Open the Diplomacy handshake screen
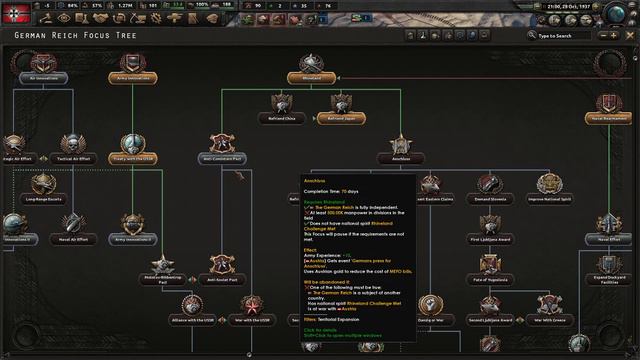This screenshot has width=640, height=360. point(100,18)
